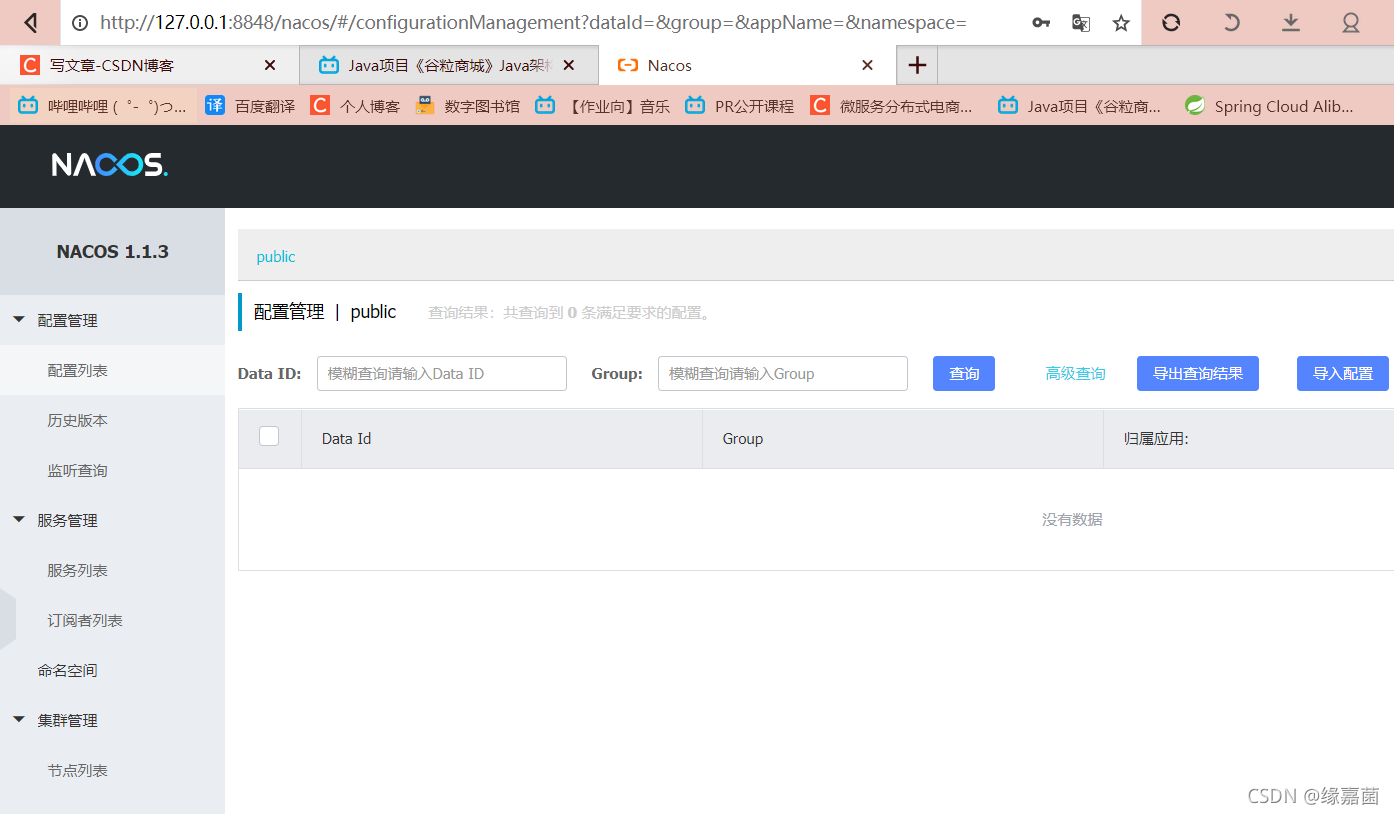Screen dimensions: 1394x814
Task: Reload the page using the refresh icon
Action: pyautogui.click(x=1170, y=22)
